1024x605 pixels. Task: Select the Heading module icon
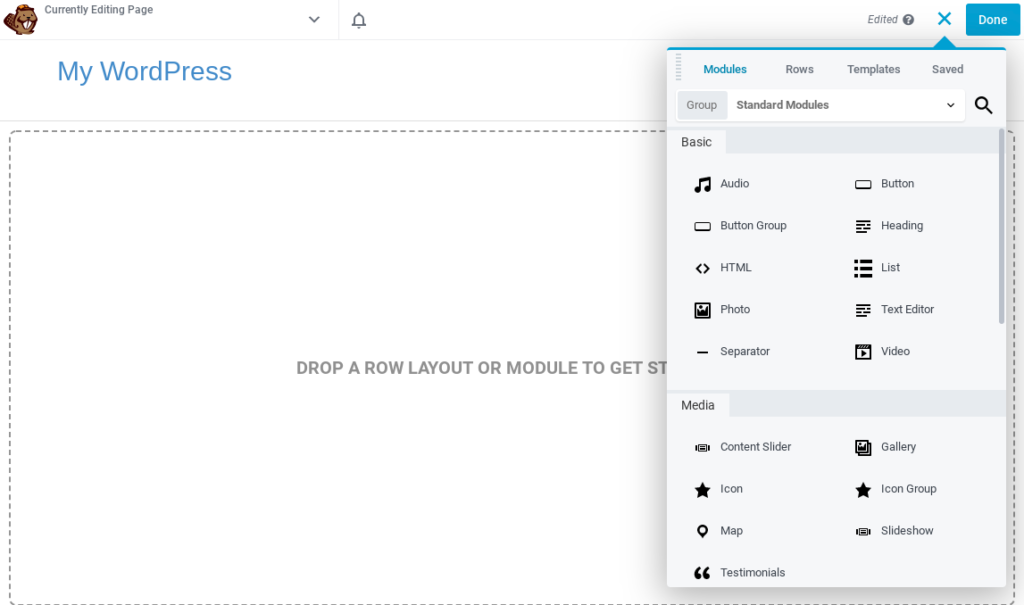click(x=863, y=226)
